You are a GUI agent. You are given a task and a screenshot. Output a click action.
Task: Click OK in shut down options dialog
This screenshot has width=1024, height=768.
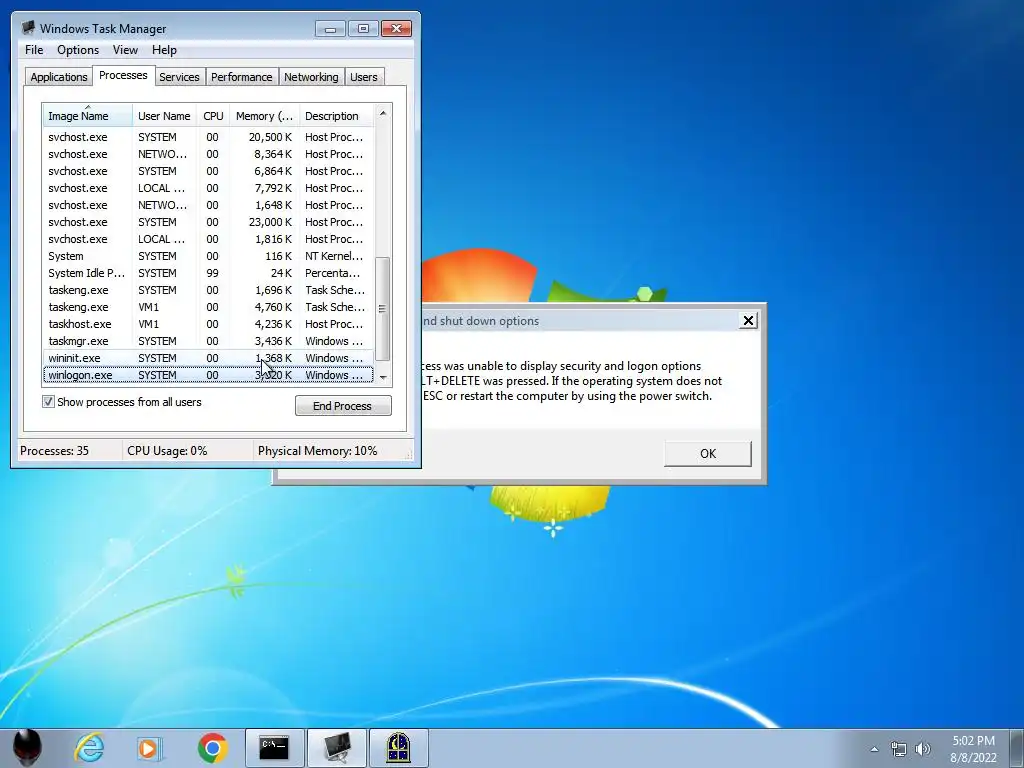707,453
